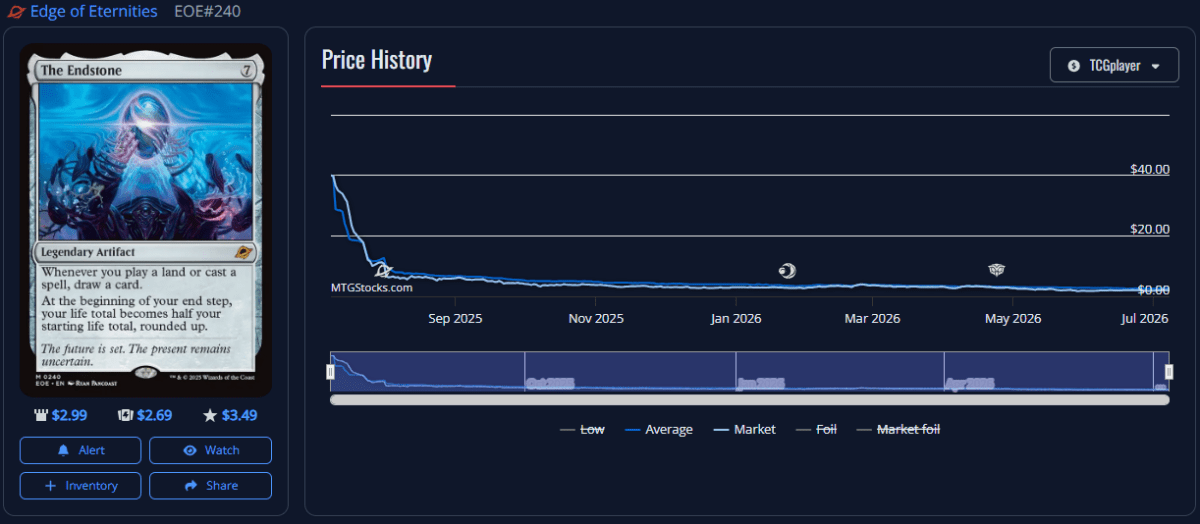The width and height of the screenshot is (1200, 524).
Task: Set a price Alert for this card
Action: (x=81, y=450)
